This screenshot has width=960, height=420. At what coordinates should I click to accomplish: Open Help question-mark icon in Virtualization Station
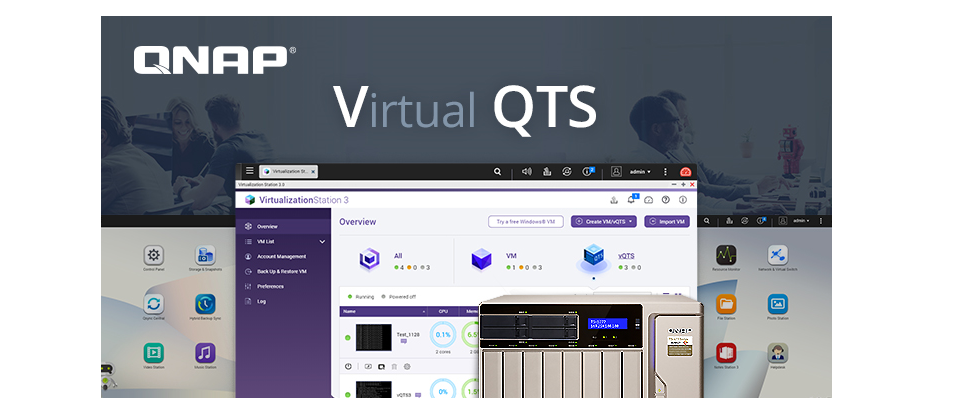coord(666,200)
